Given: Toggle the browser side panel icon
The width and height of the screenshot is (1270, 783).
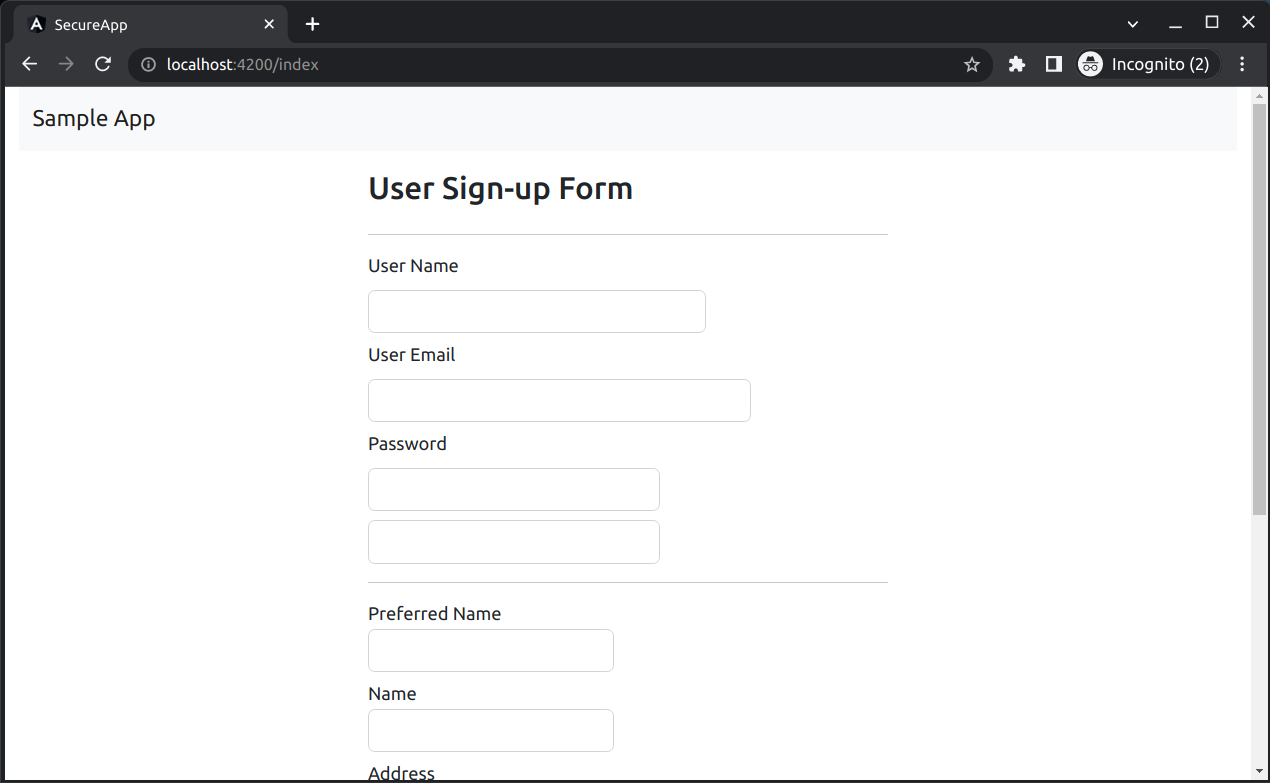Looking at the screenshot, I should pyautogui.click(x=1053, y=64).
